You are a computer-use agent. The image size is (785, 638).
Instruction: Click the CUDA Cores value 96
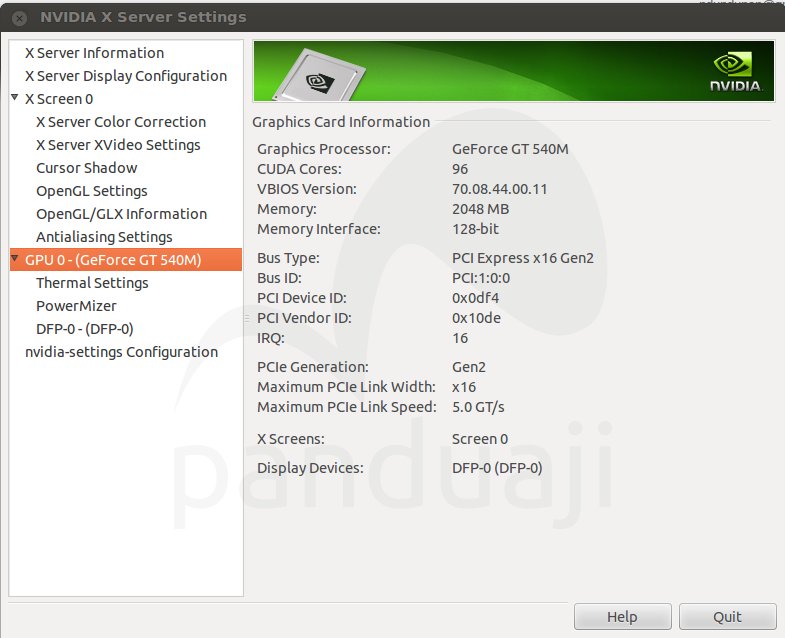460,169
